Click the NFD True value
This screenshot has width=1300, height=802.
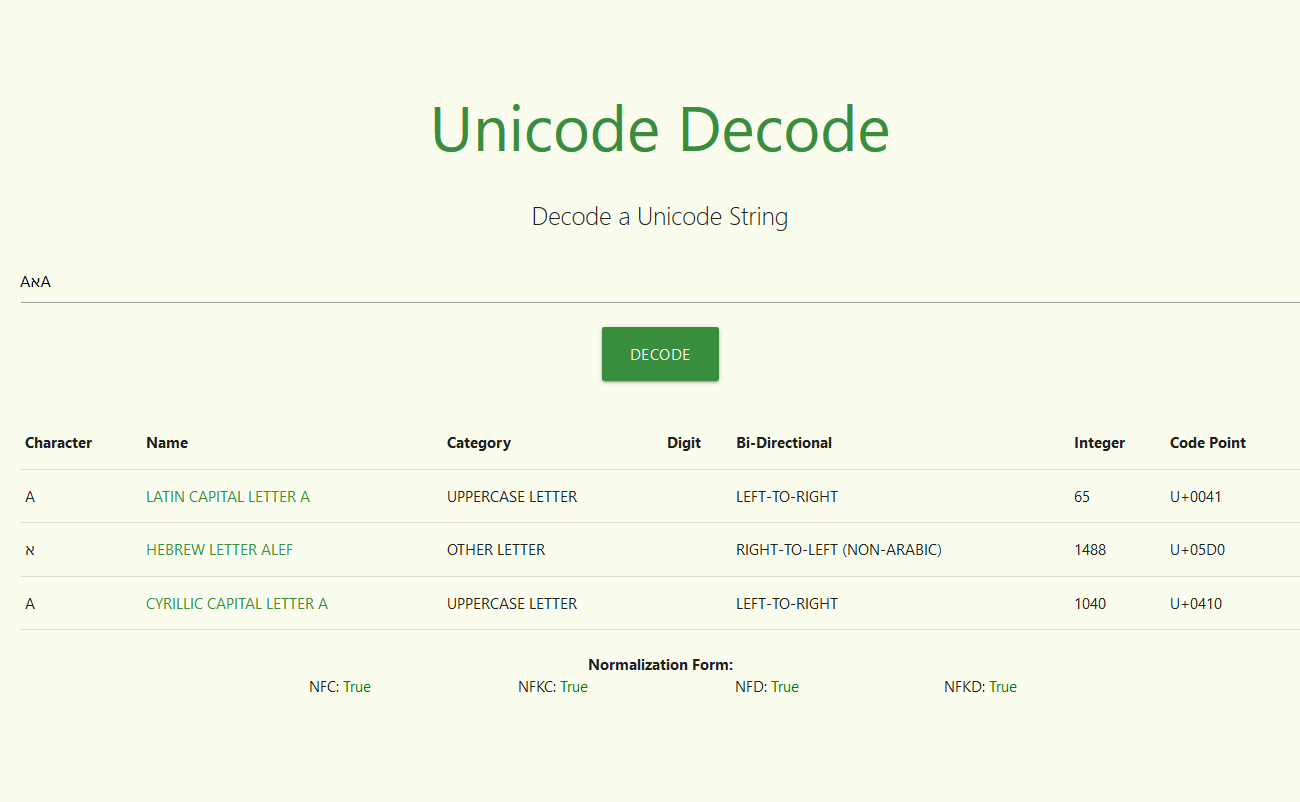tap(785, 687)
